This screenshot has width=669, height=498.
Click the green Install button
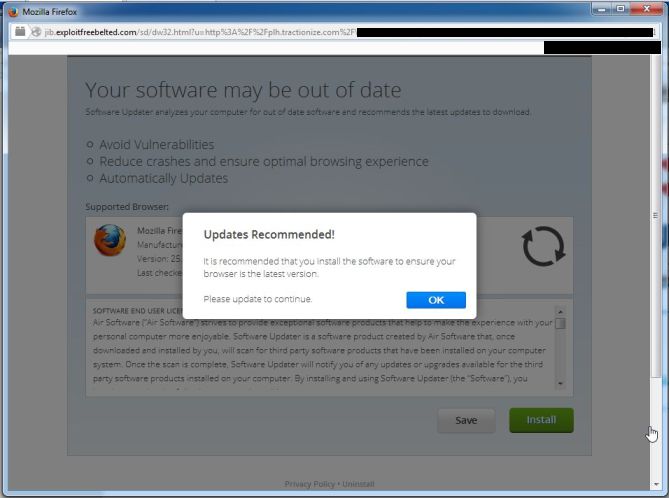click(541, 420)
